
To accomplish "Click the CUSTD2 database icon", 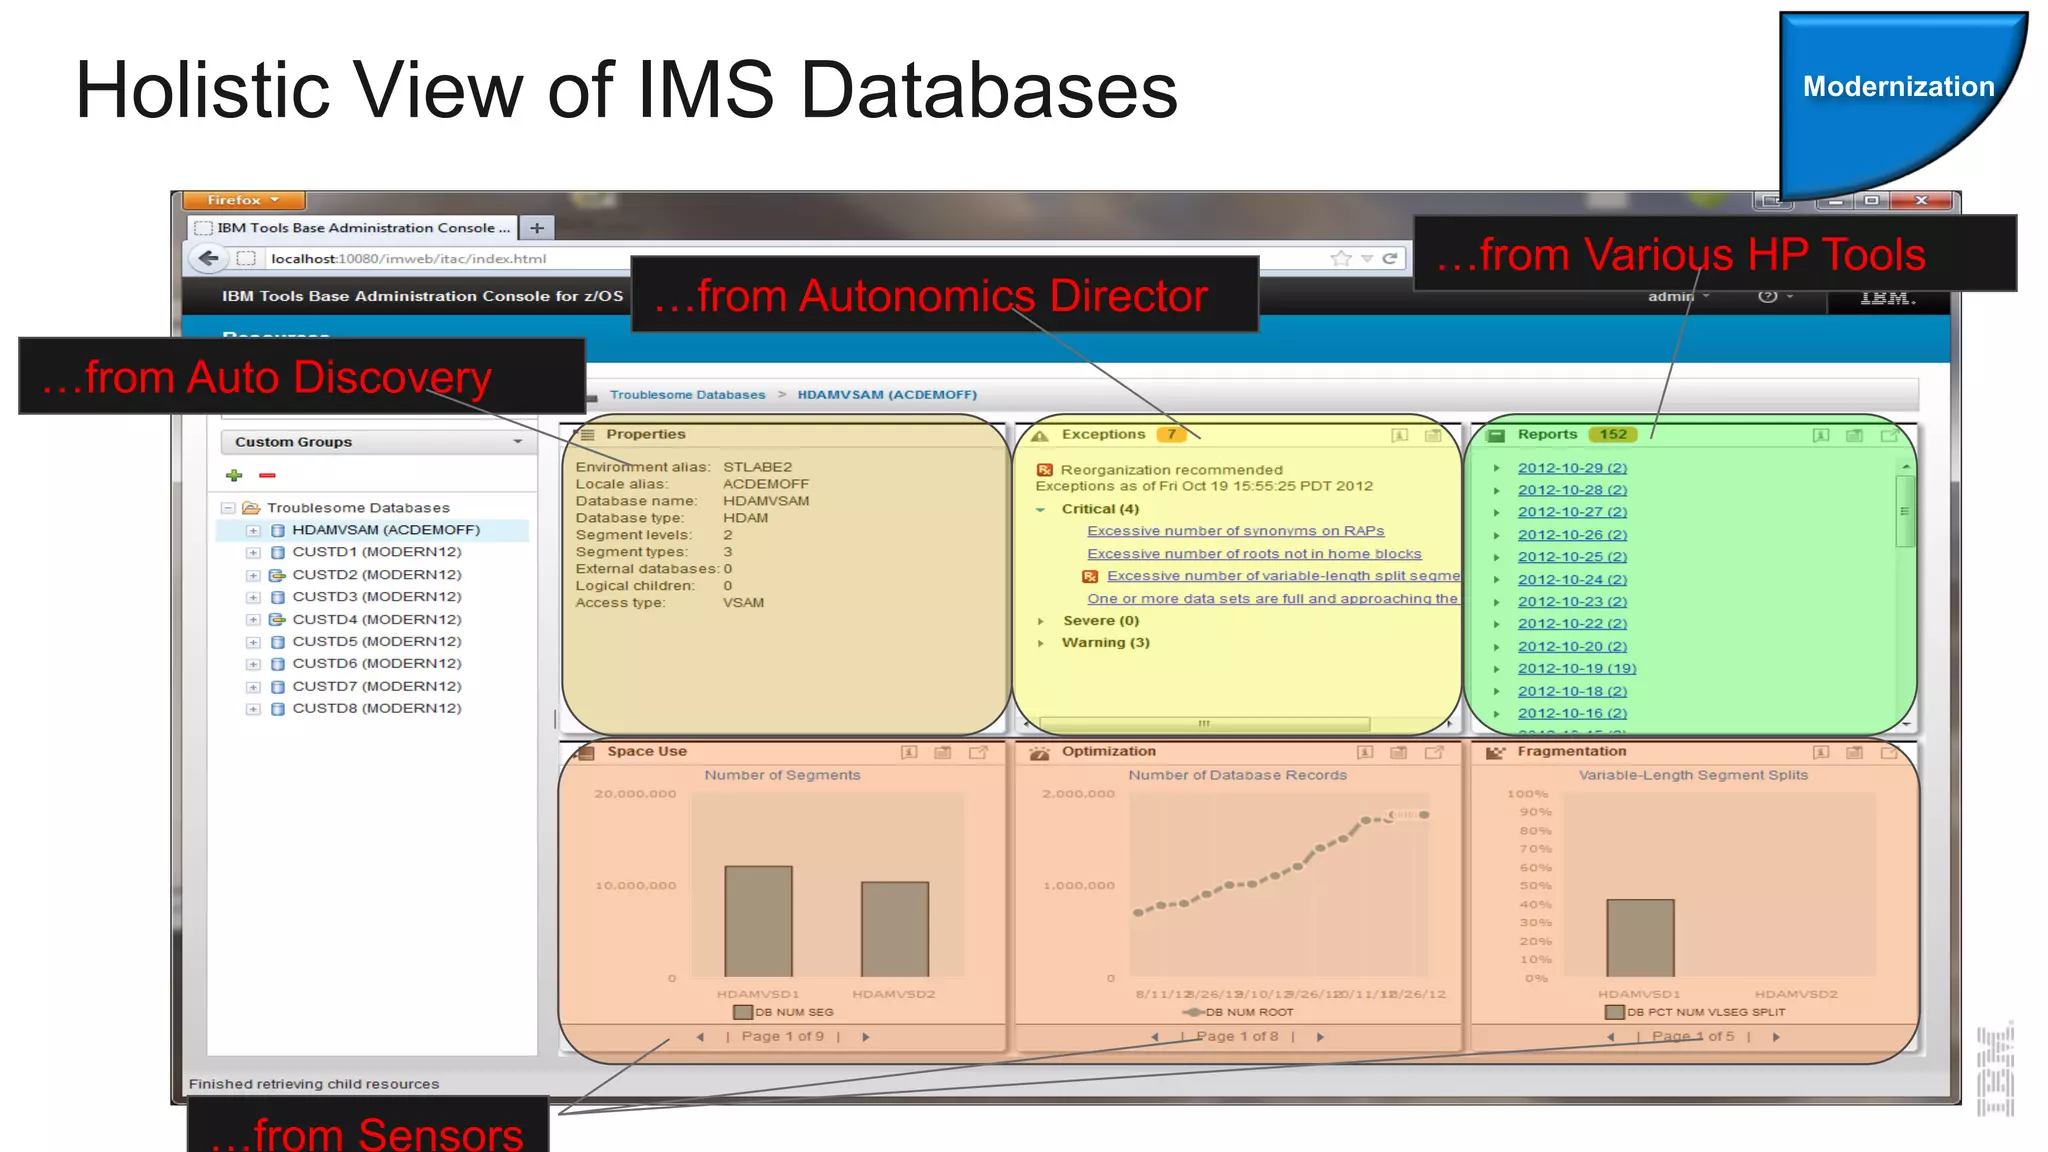I will tap(277, 575).
